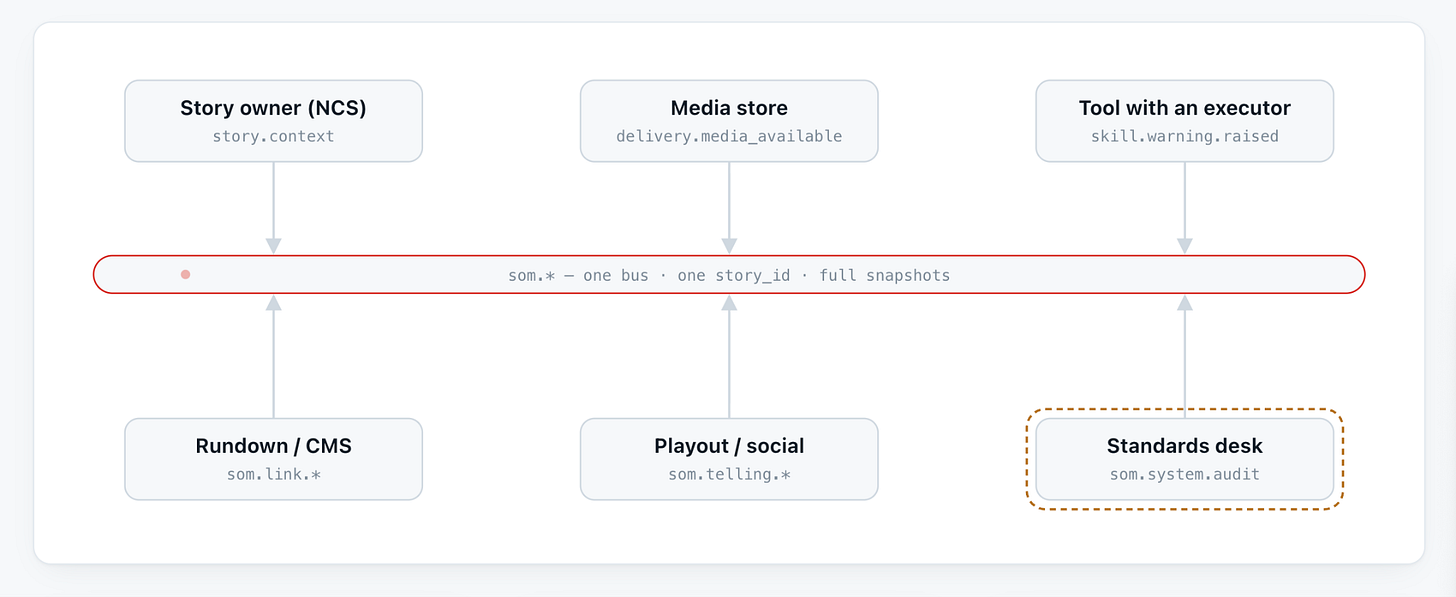The image size is (1456, 597).
Task: Click the som.system.audit code label
Action: coord(1185,474)
